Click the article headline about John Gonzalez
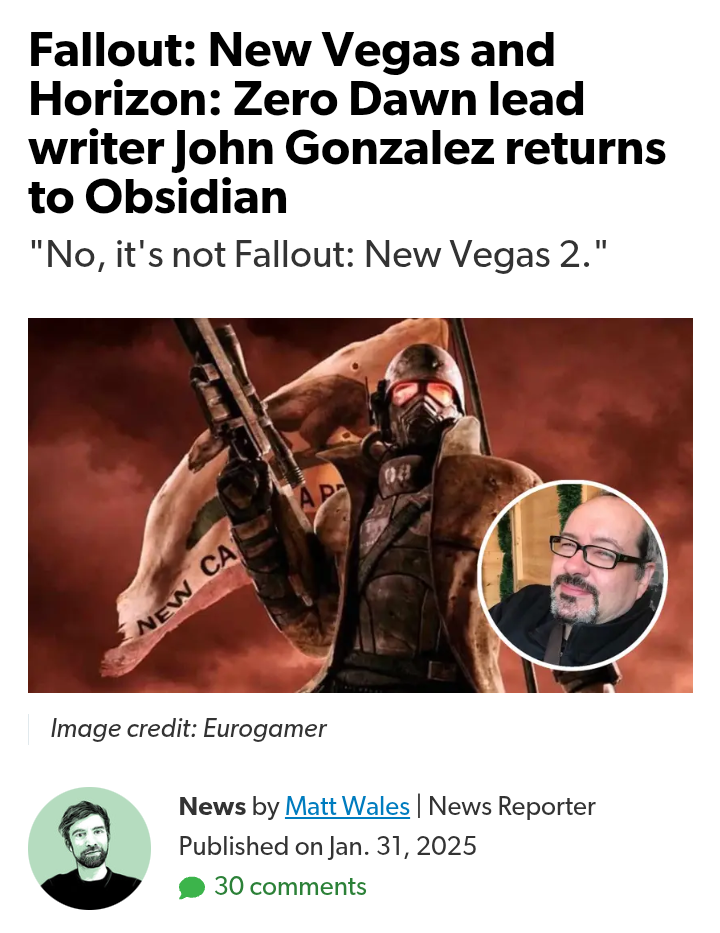The height and width of the screenshot is (933, 720). pos(347,123)
